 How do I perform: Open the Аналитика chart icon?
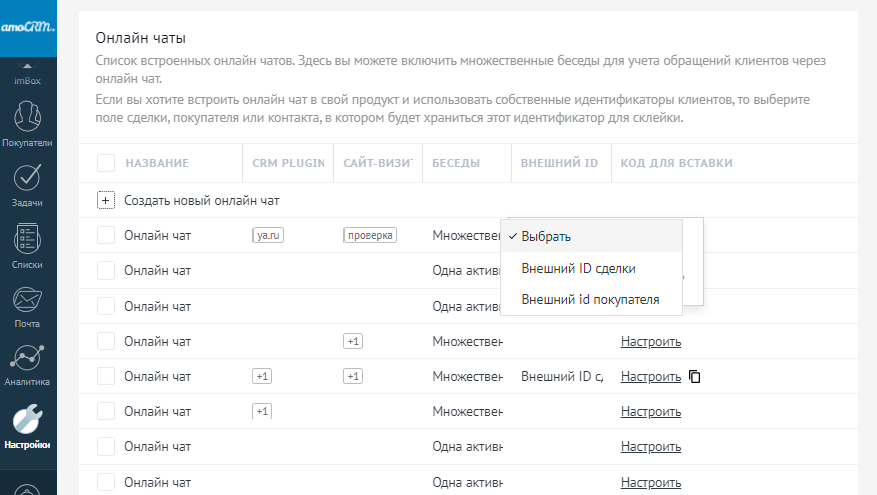tap(28, 359)
